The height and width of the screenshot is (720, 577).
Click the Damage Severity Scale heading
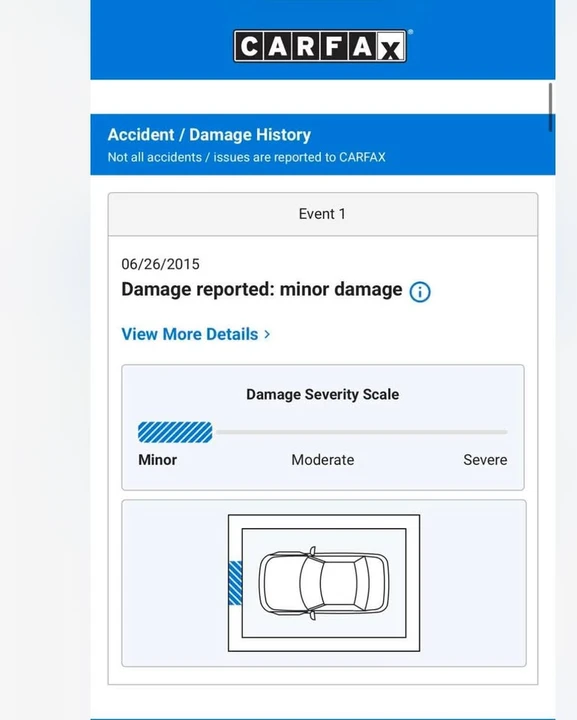322,394
